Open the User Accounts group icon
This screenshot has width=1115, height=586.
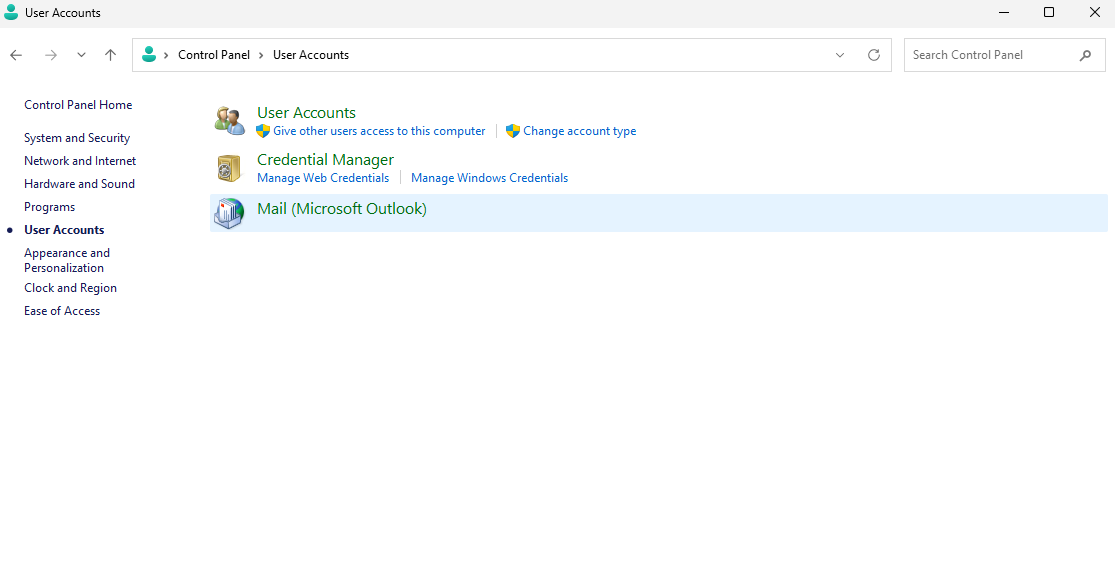pos(228,120)
